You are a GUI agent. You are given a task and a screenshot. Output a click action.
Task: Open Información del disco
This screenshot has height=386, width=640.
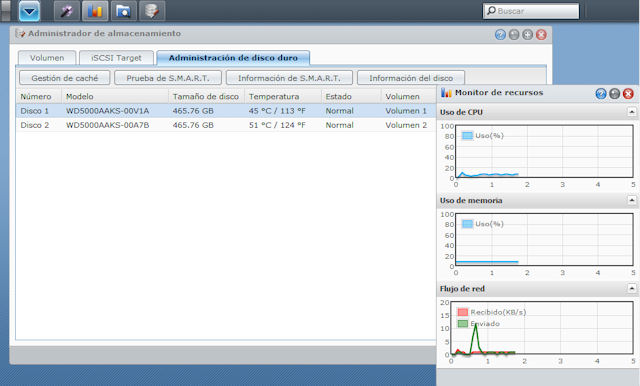tap(411, 78)
